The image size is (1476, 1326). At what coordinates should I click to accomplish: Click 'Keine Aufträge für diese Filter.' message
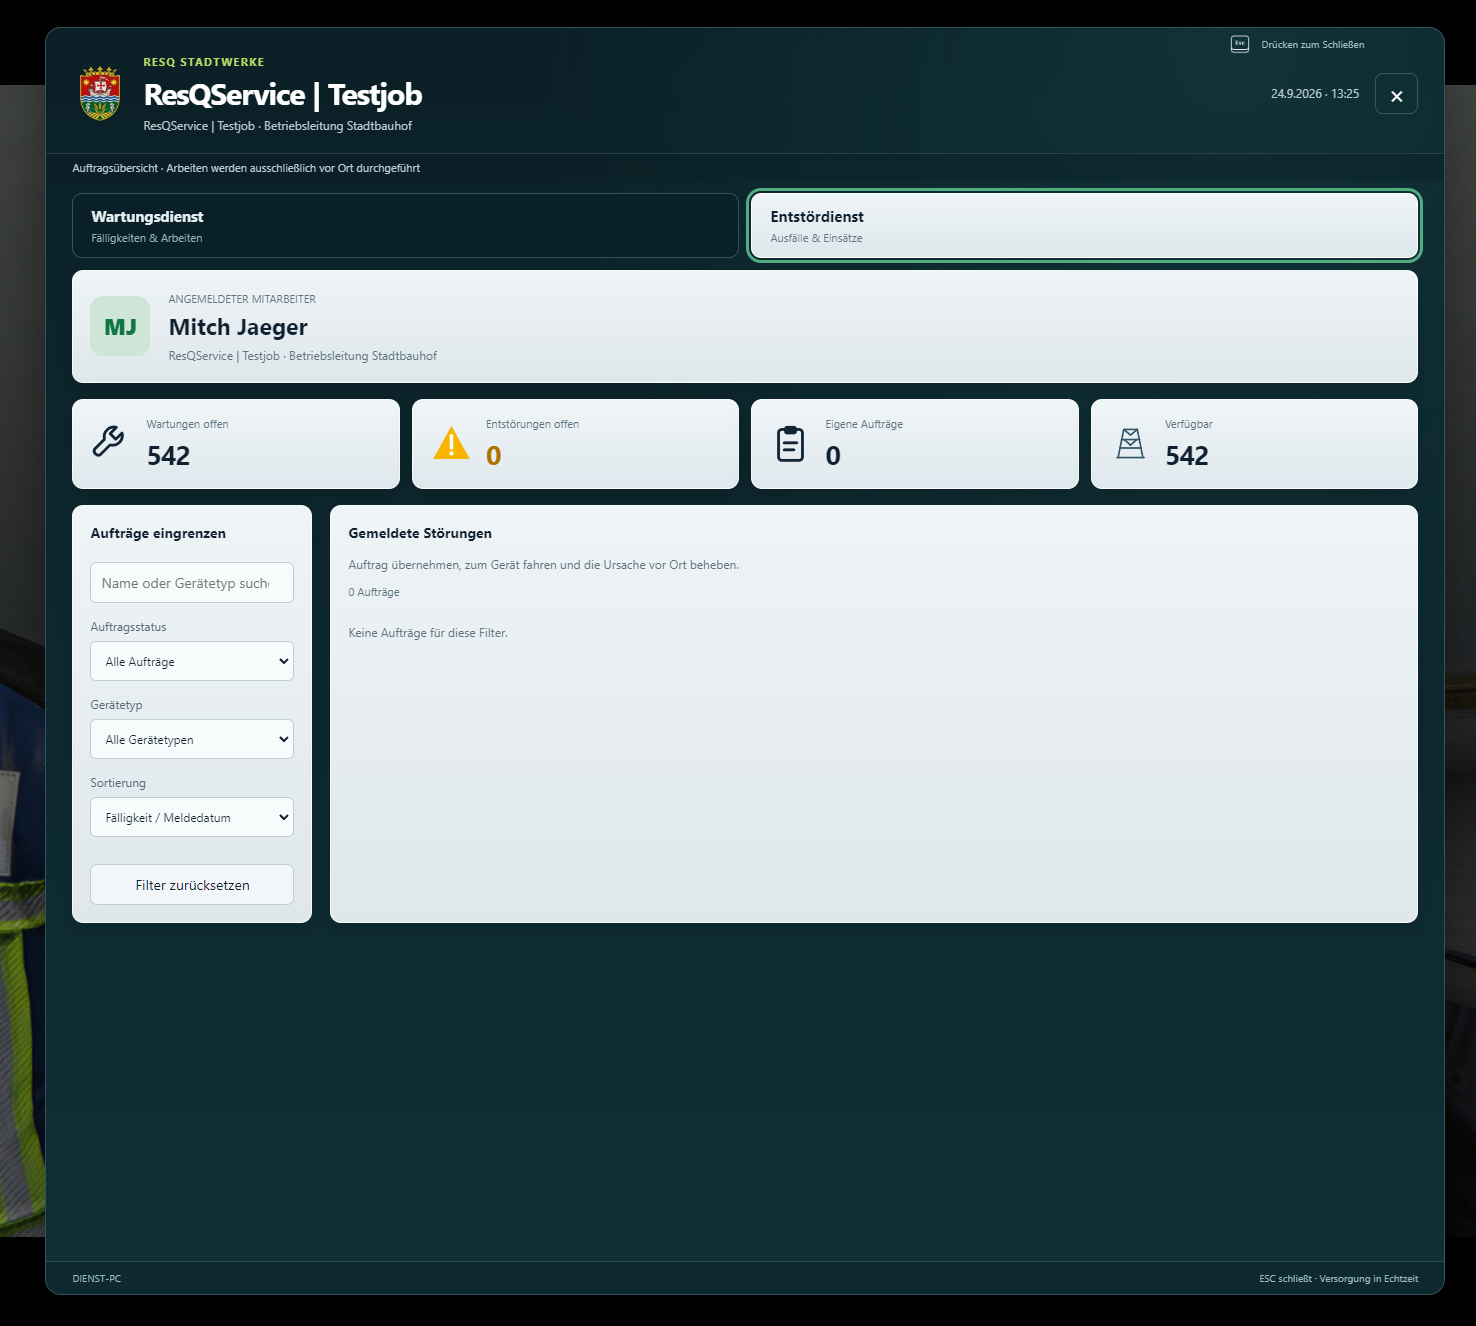[x=428, y=633]
